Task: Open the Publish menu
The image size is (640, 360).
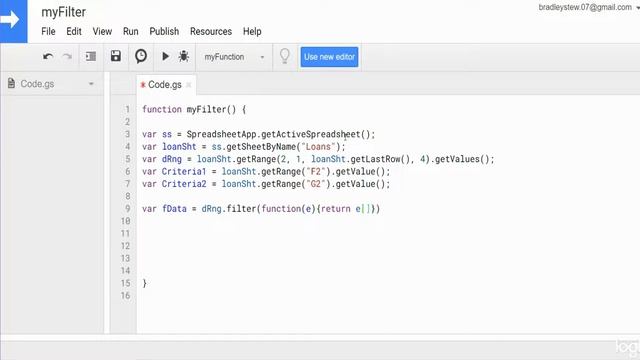Action: [x=164, y=31]
